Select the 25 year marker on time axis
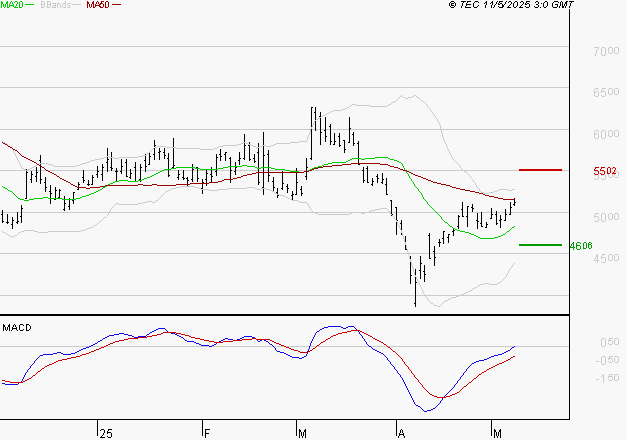This screenshot has width=627, height=440. [106, 432]
